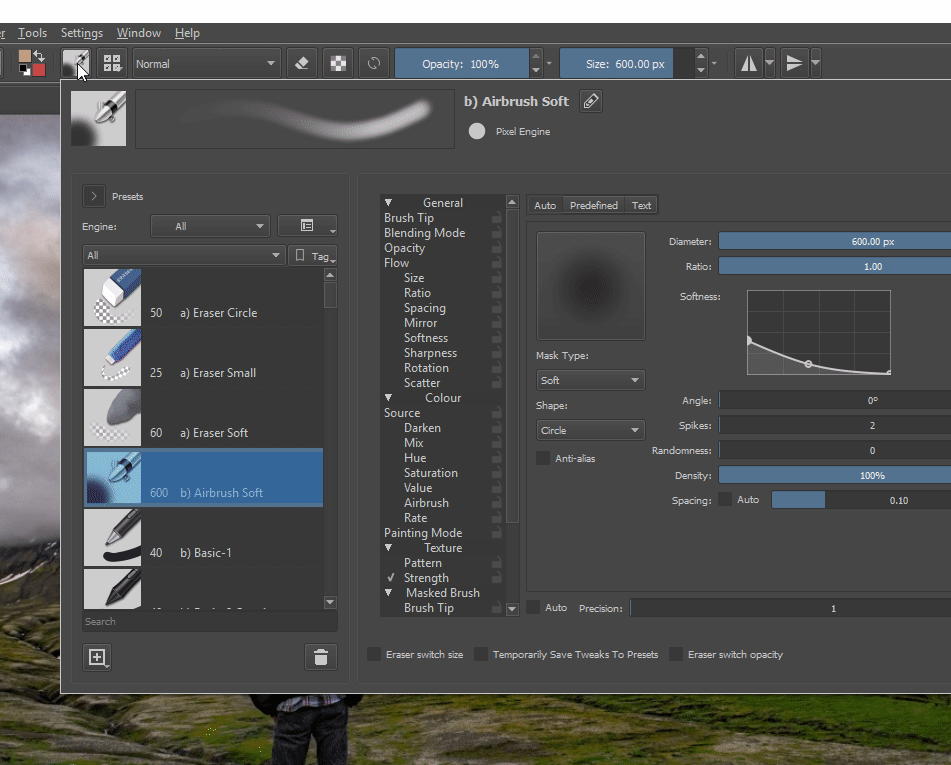951x765 pixels.
Task: Toggle Eraser switch size checkbox
Action: (375, 655)
